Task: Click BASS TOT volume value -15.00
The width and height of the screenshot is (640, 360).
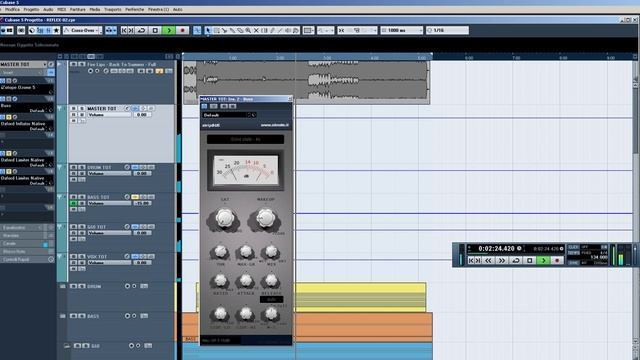Action: [x=142, y=203]
